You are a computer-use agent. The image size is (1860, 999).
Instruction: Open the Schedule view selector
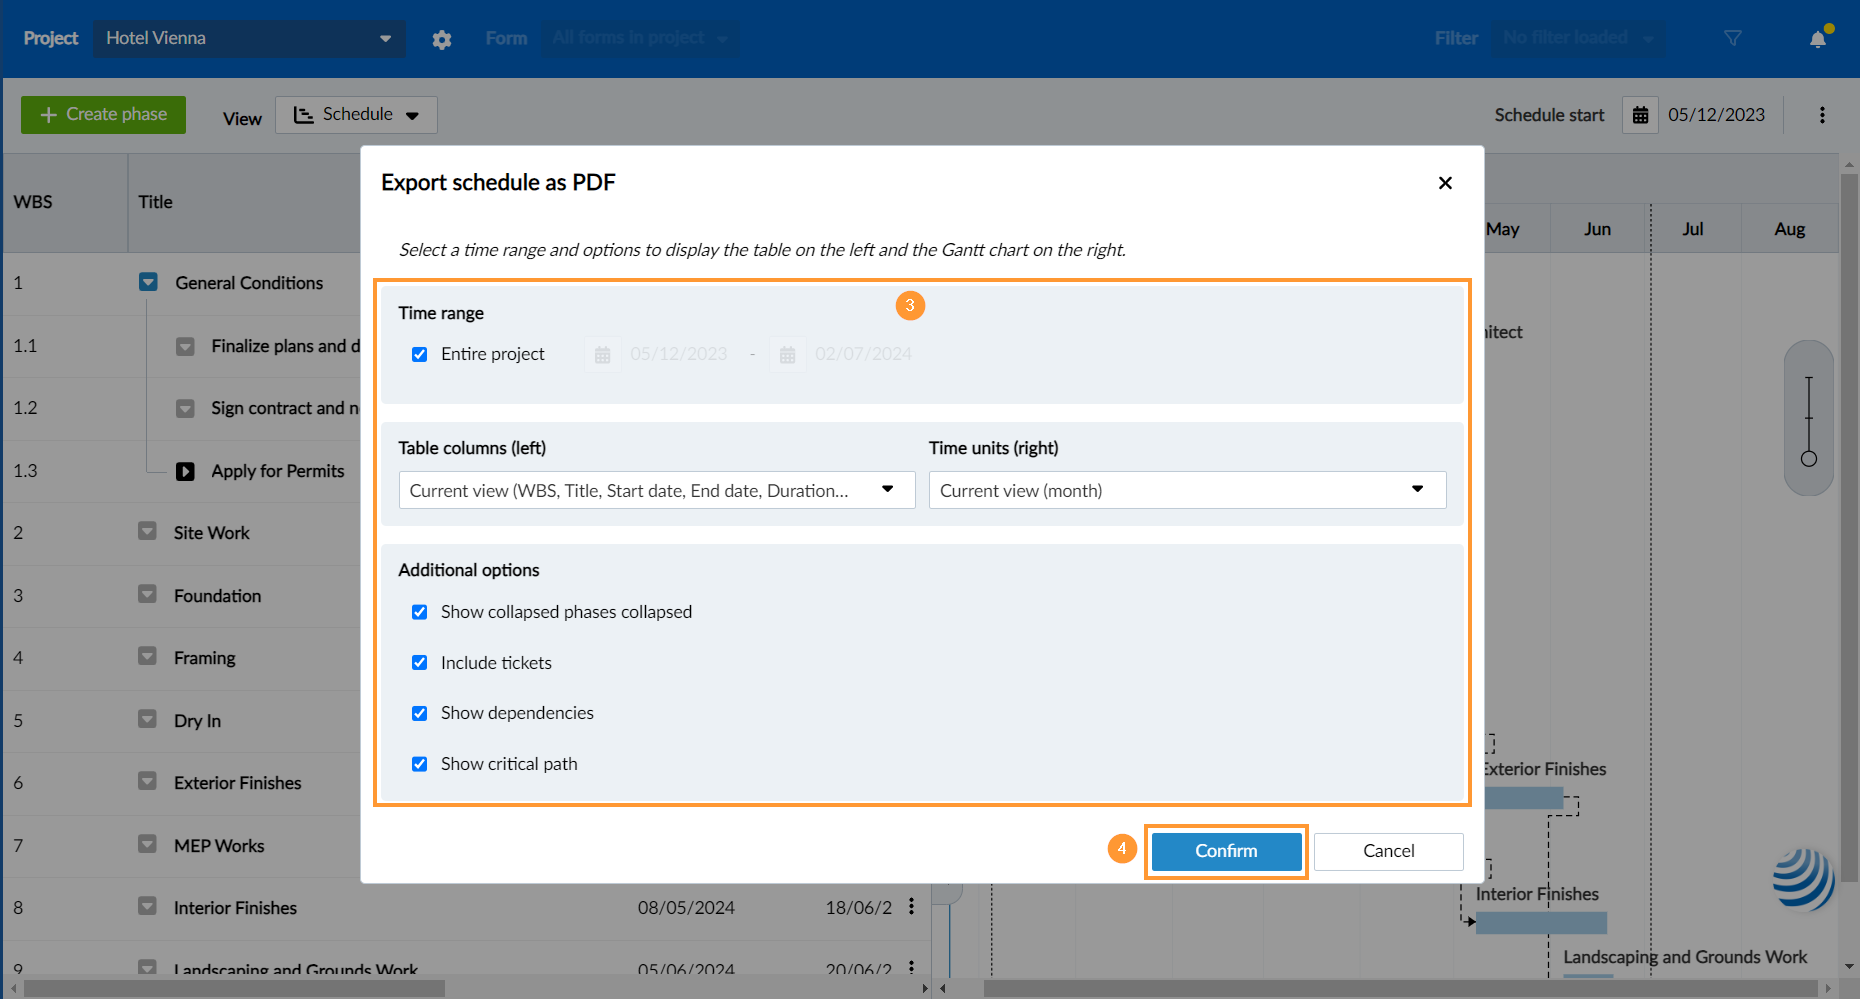coord(356,115)
